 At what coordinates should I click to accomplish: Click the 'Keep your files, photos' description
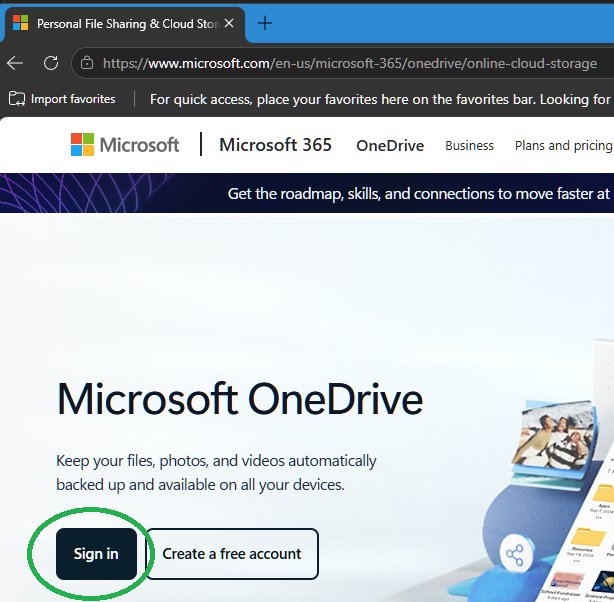[216, 473]
